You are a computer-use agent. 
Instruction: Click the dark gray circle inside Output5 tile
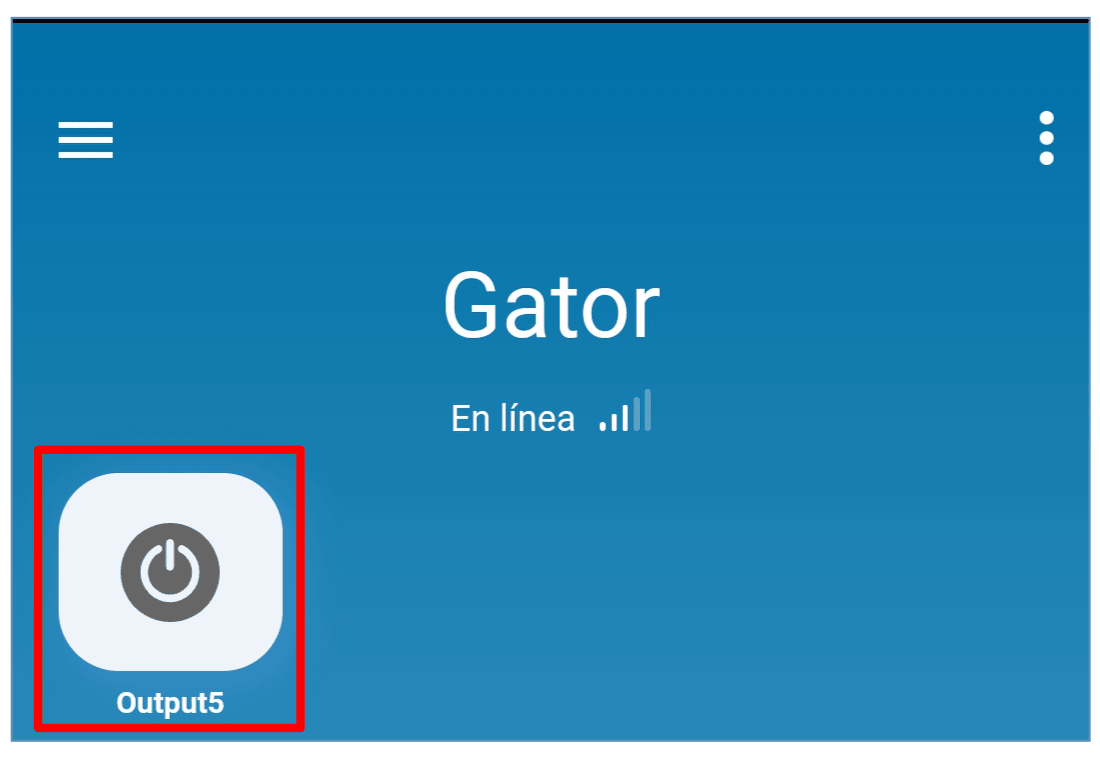(x=170, y=572)
